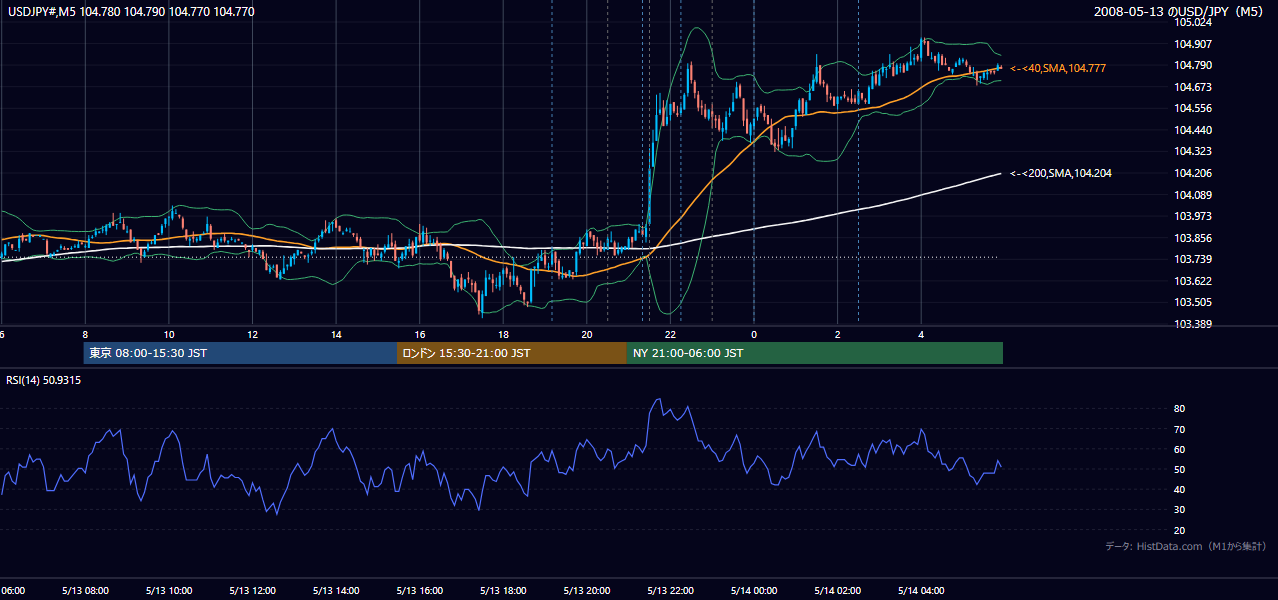Click the 5/14 04:00 bottom time label
This screenshot has height=600, width=1278.
click(x=921, y=590)
